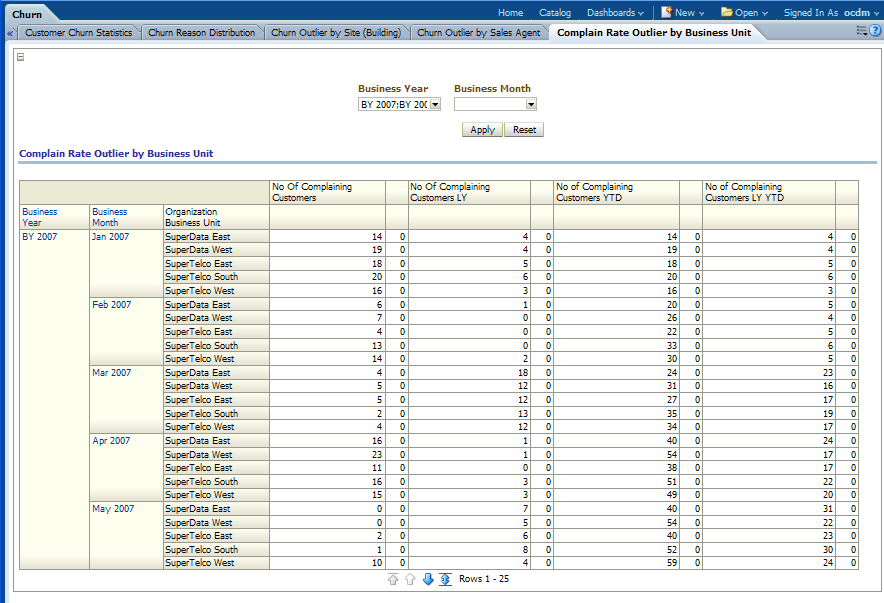Open the Business Year dropdown
This screenshot has width=884, height=603.
[435, 104]
